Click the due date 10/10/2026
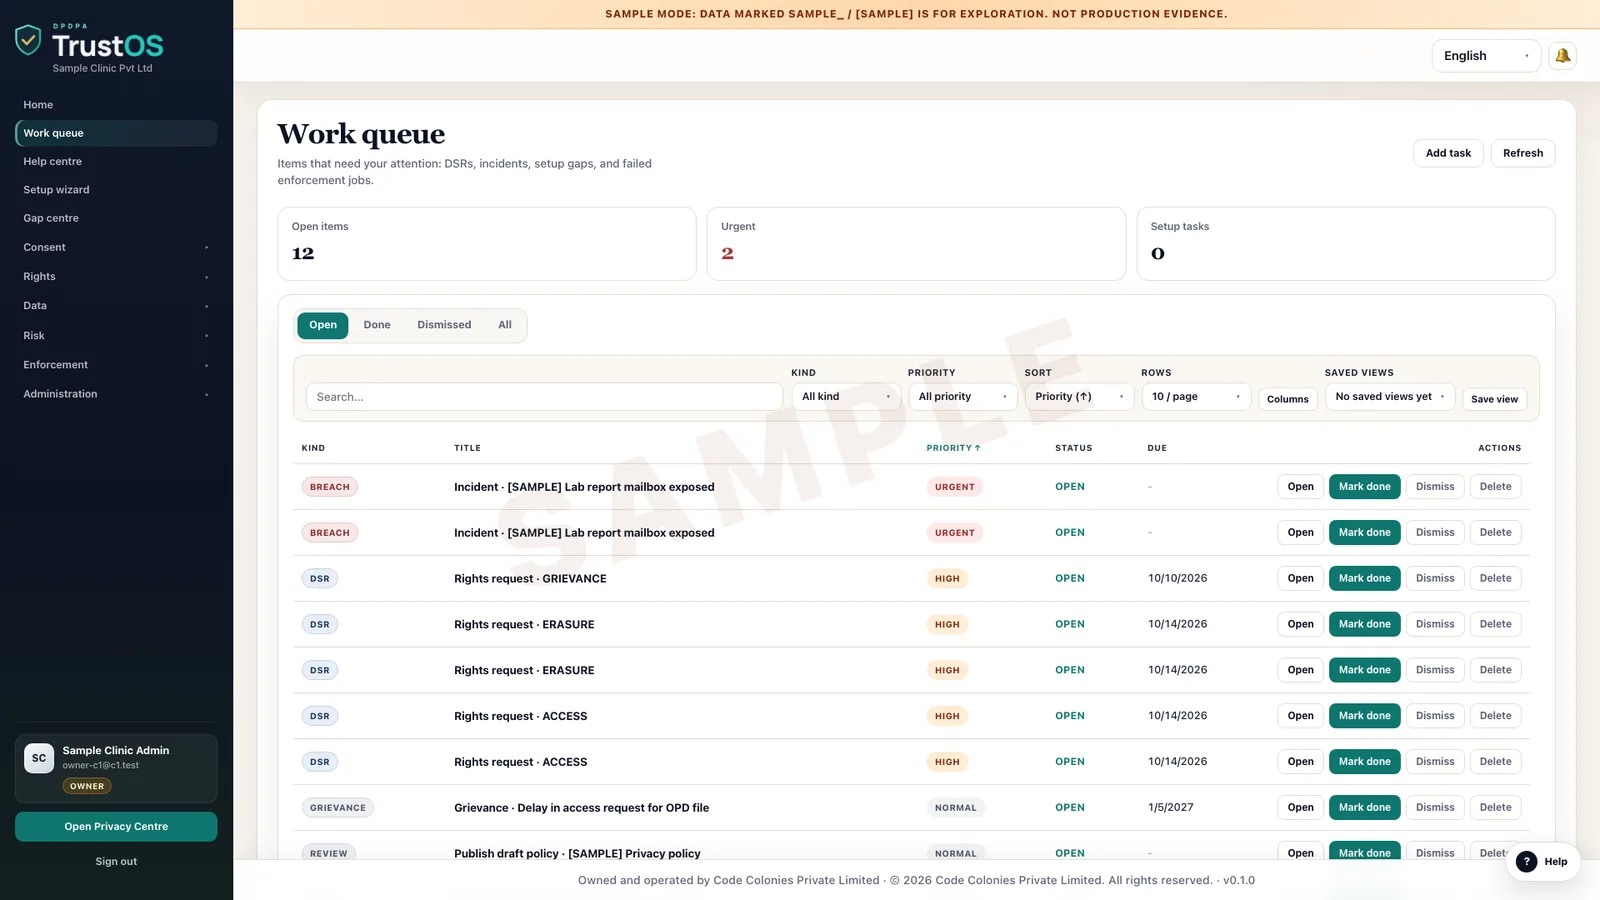This screenshot has height=900, width=1600. coord(1178,579)
